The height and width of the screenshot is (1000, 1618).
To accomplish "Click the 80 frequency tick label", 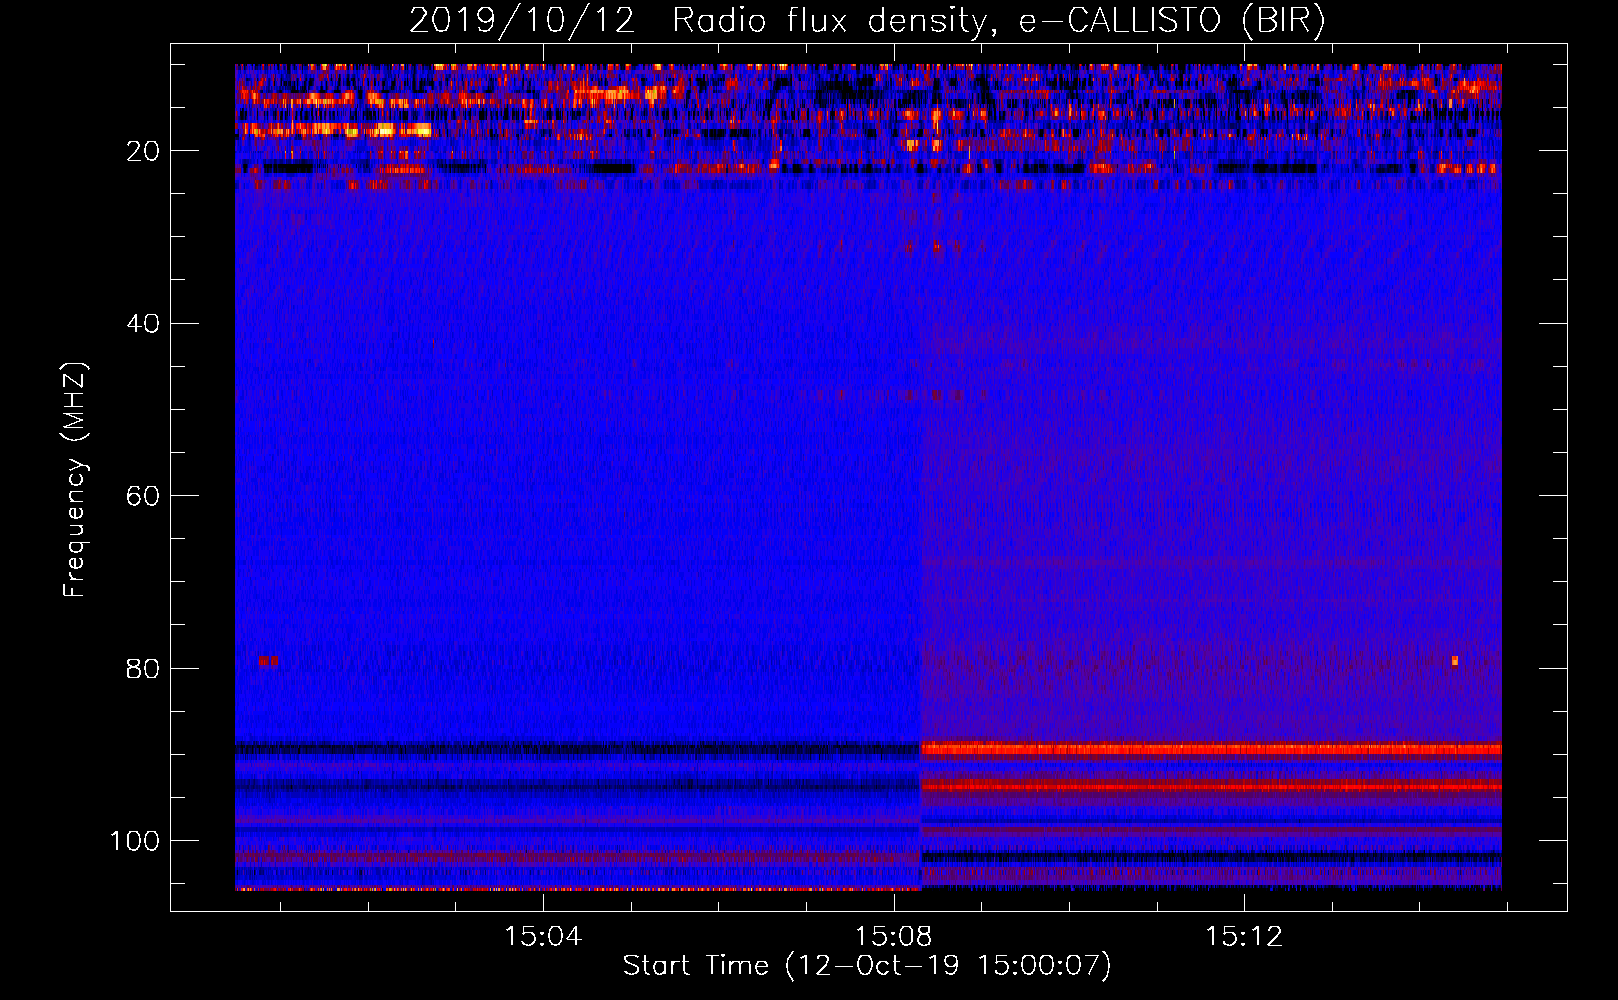I will point(144,668).
